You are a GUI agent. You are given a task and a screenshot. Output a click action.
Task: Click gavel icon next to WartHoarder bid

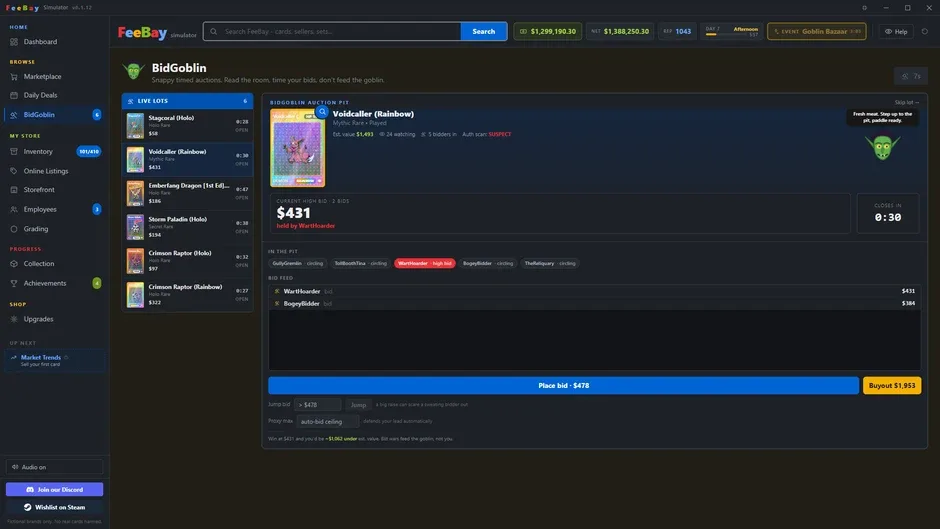pyautogui.click(x=277, y=291)
